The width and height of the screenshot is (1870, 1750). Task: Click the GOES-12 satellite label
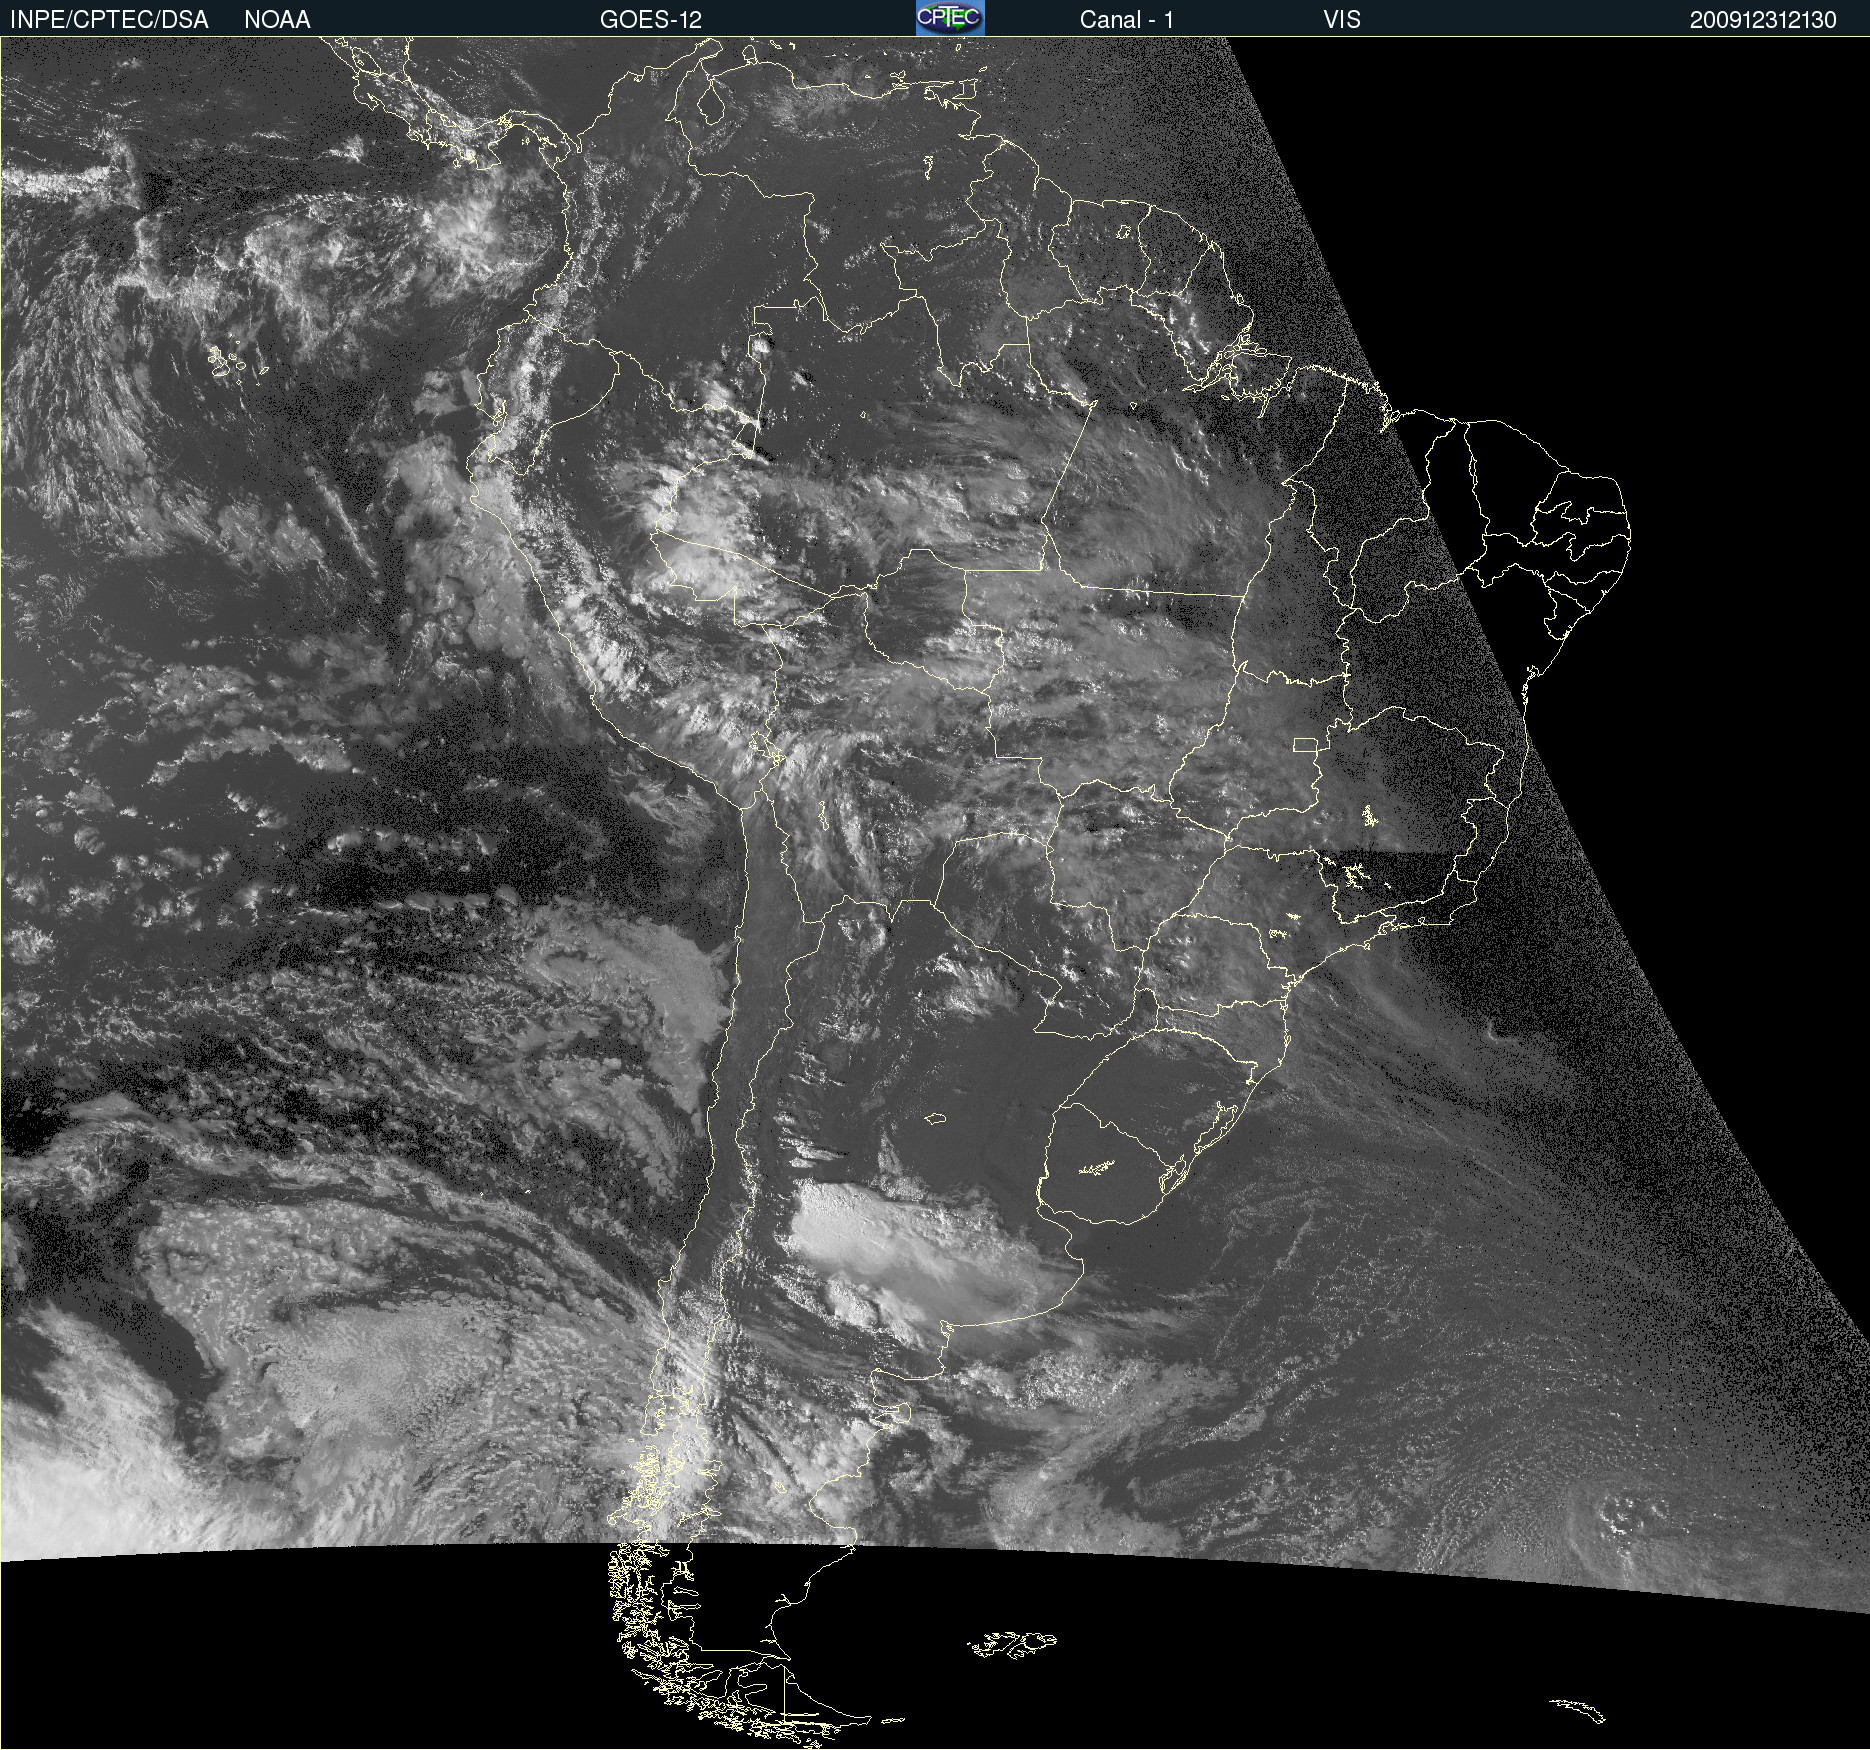pos(651,19)
